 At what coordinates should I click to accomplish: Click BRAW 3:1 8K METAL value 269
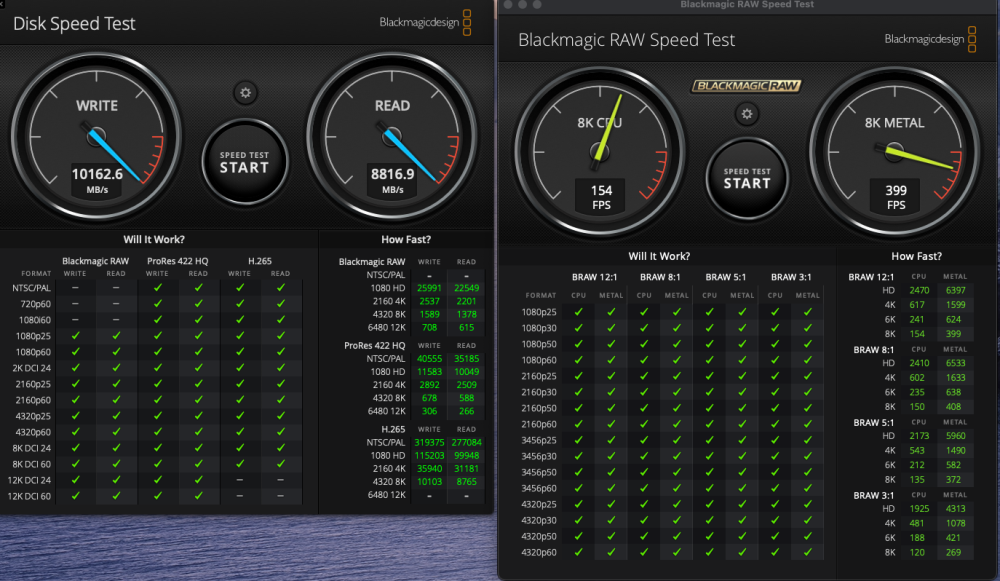tap(953, 552)
